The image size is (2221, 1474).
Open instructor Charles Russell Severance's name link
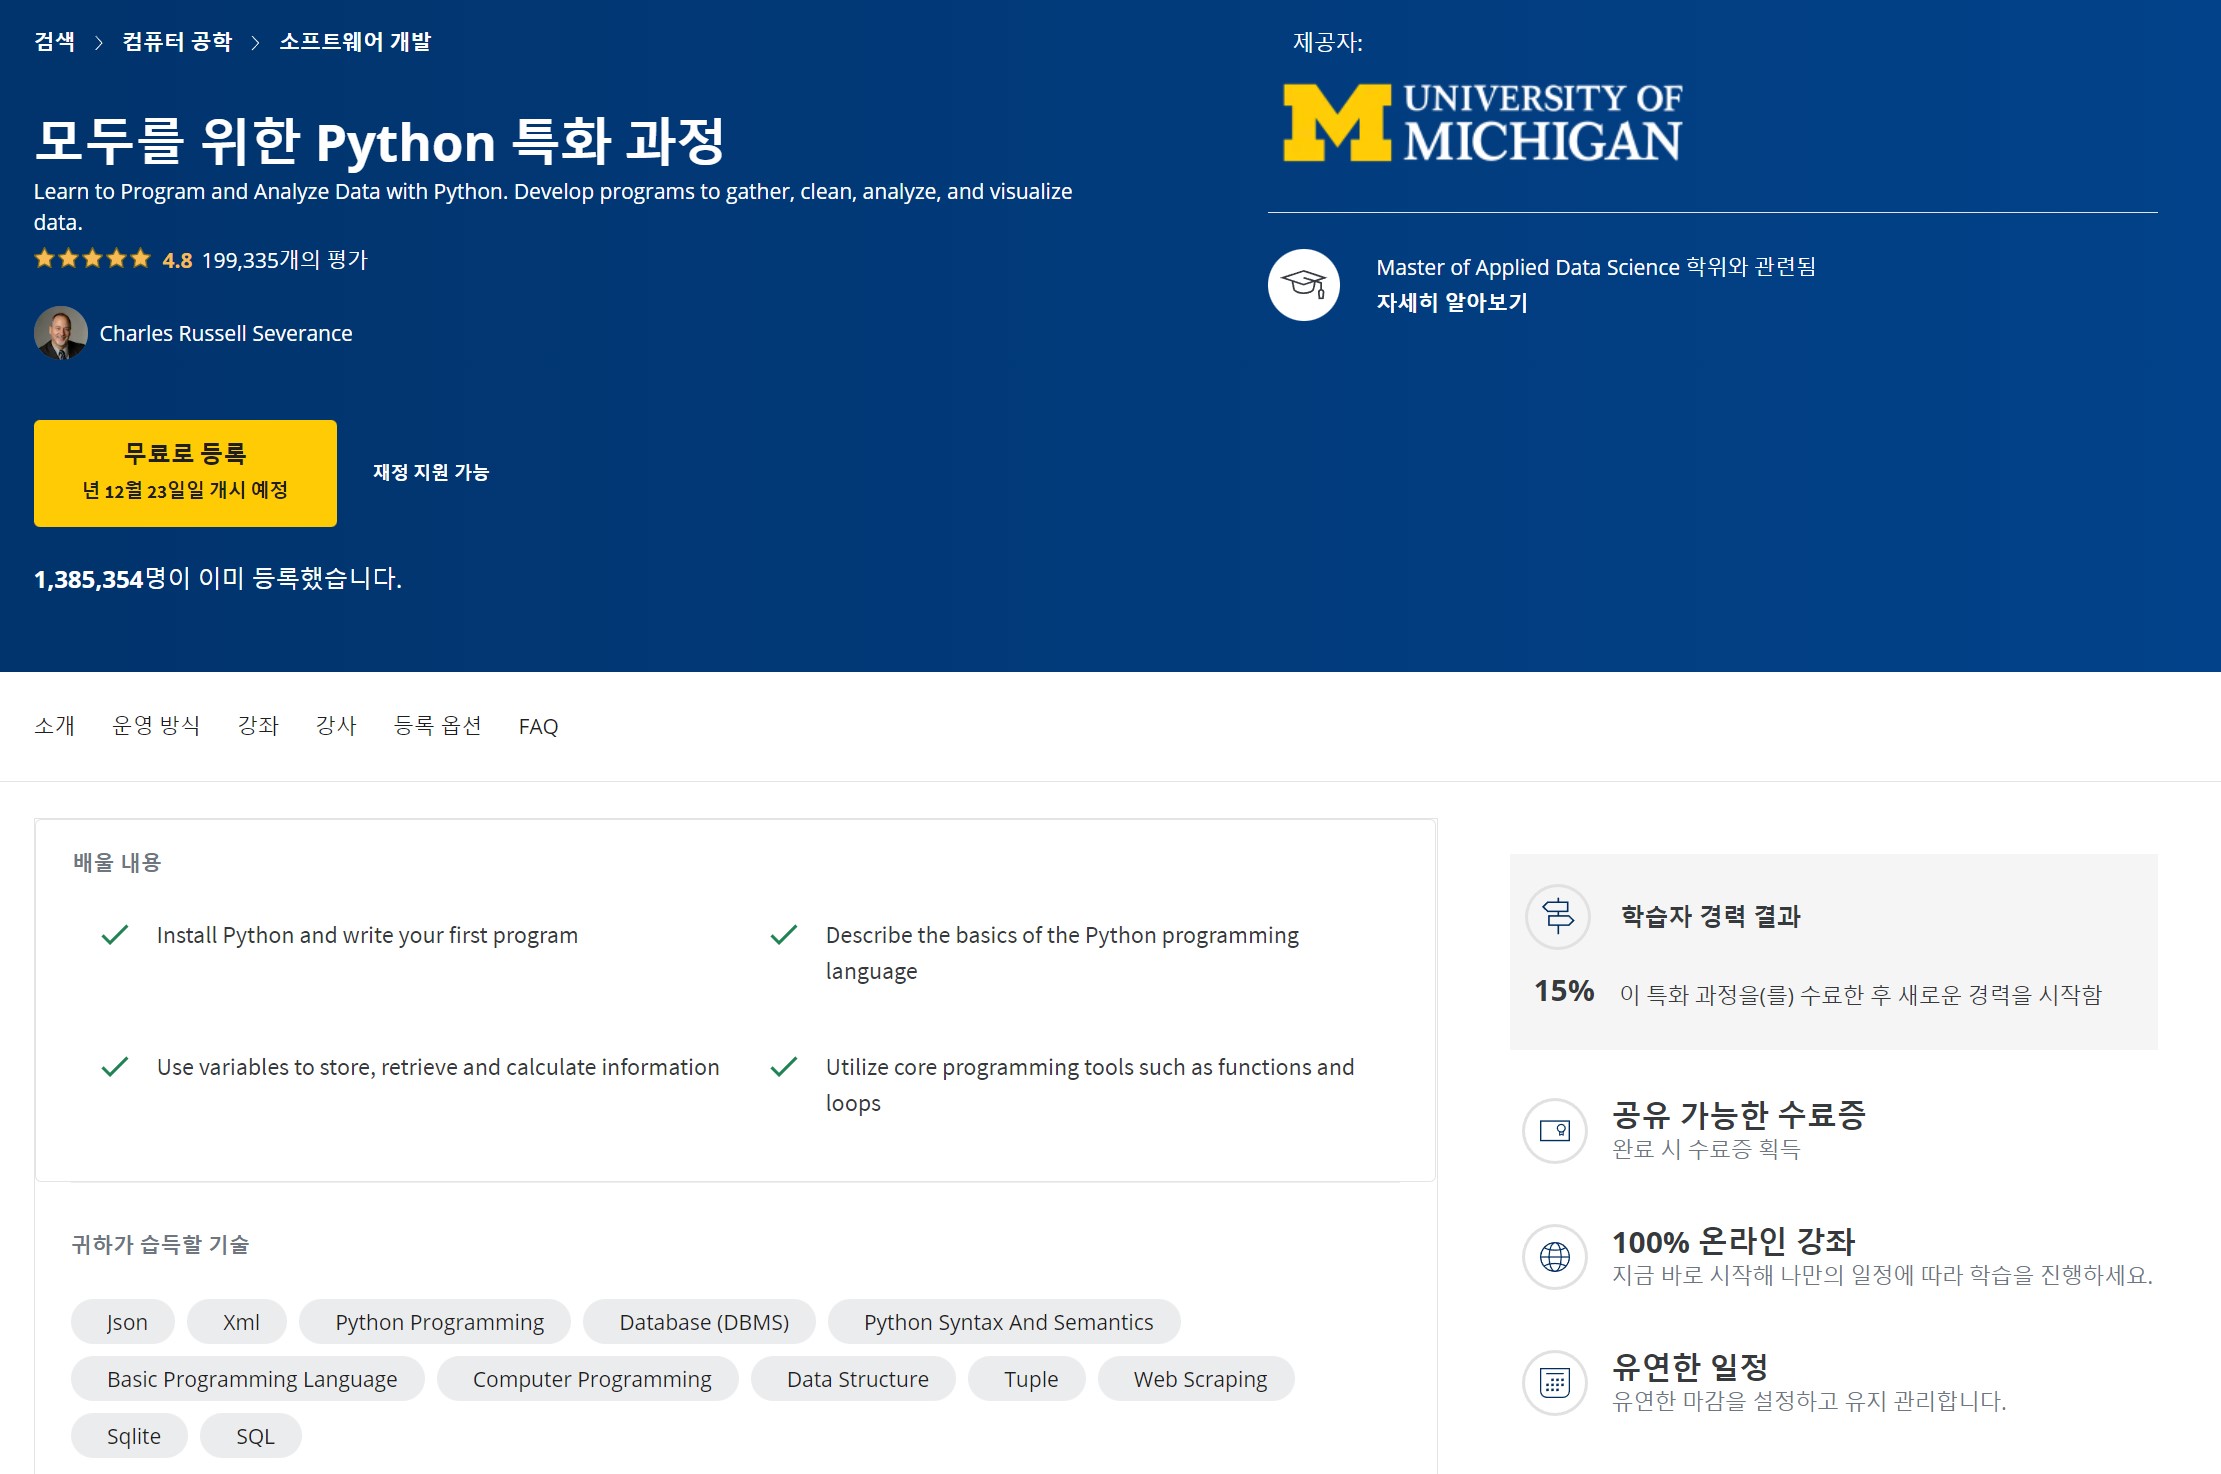coord(226,333)
